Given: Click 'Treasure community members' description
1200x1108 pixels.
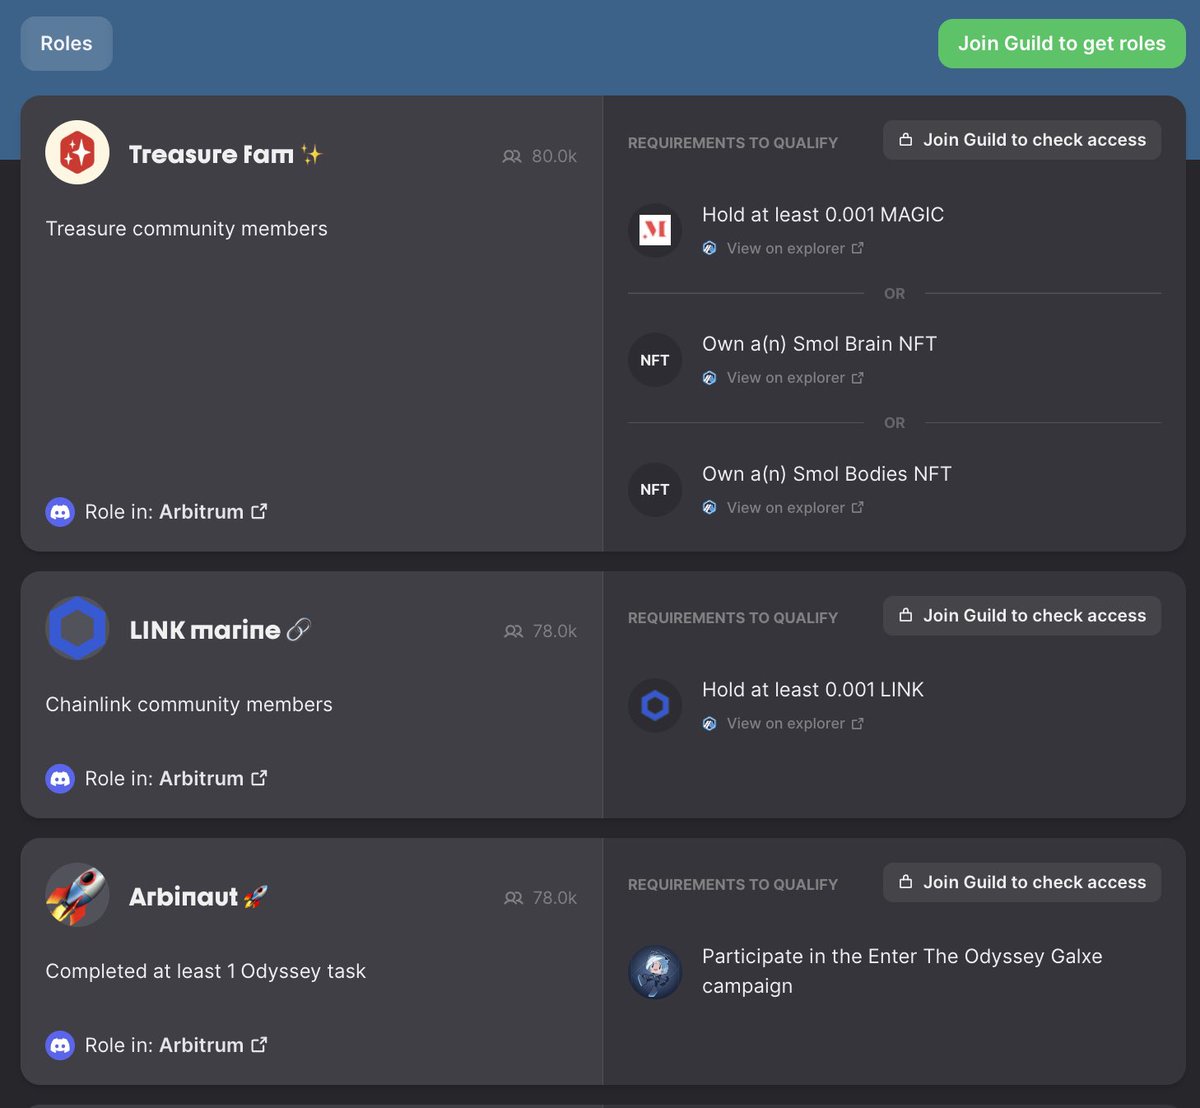Looking at the screenshot, I should coord(187,229).
